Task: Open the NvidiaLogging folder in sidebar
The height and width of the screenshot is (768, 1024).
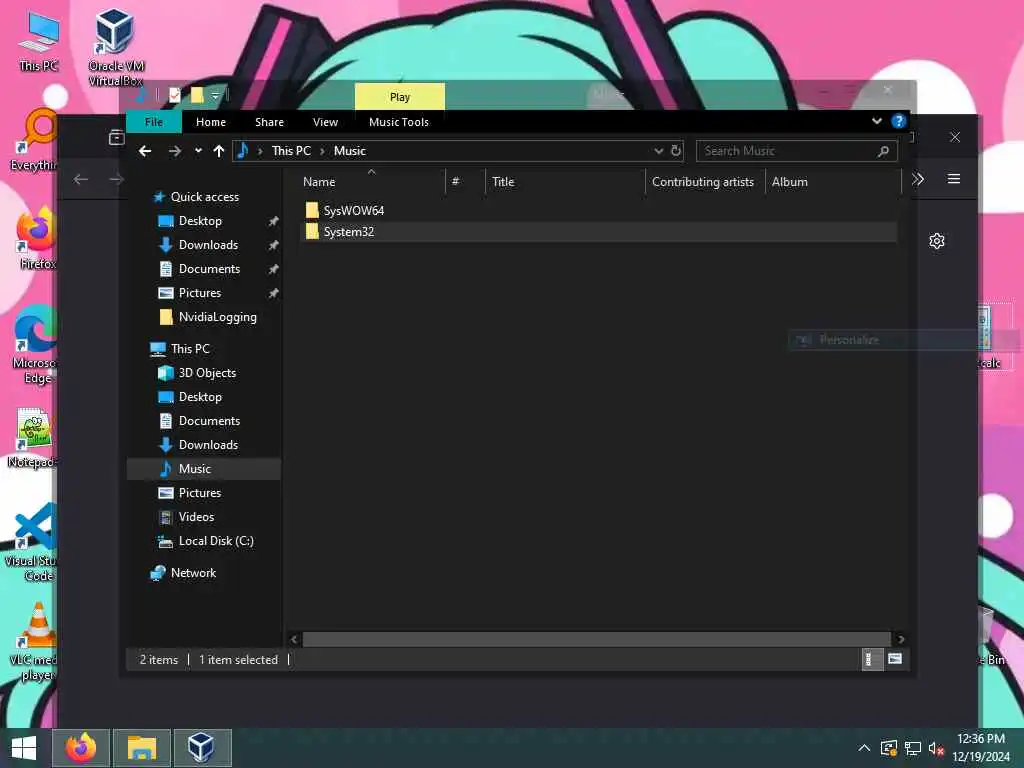Action: pyautogui.click(x=217, y=317)
